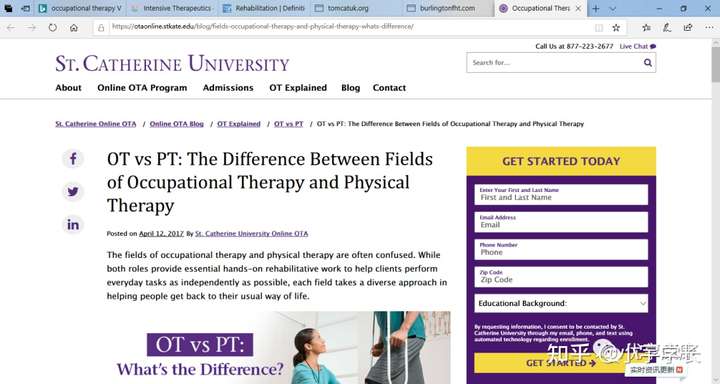Show tab previews chevron

[613, 8]
